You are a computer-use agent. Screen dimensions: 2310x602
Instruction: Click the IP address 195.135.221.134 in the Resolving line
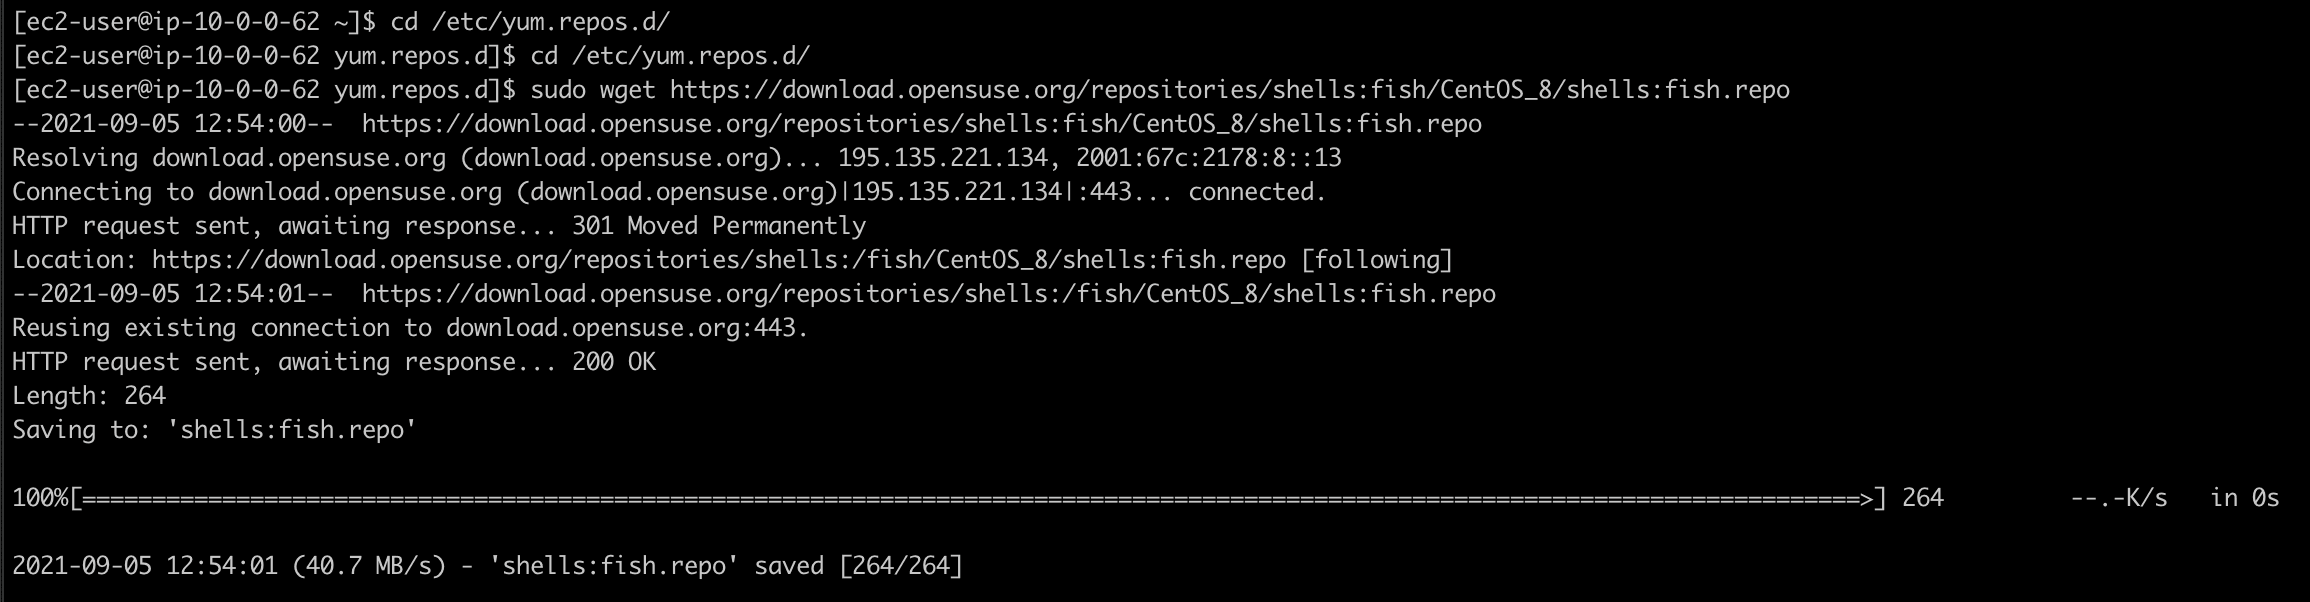click(x=943, y=158)
